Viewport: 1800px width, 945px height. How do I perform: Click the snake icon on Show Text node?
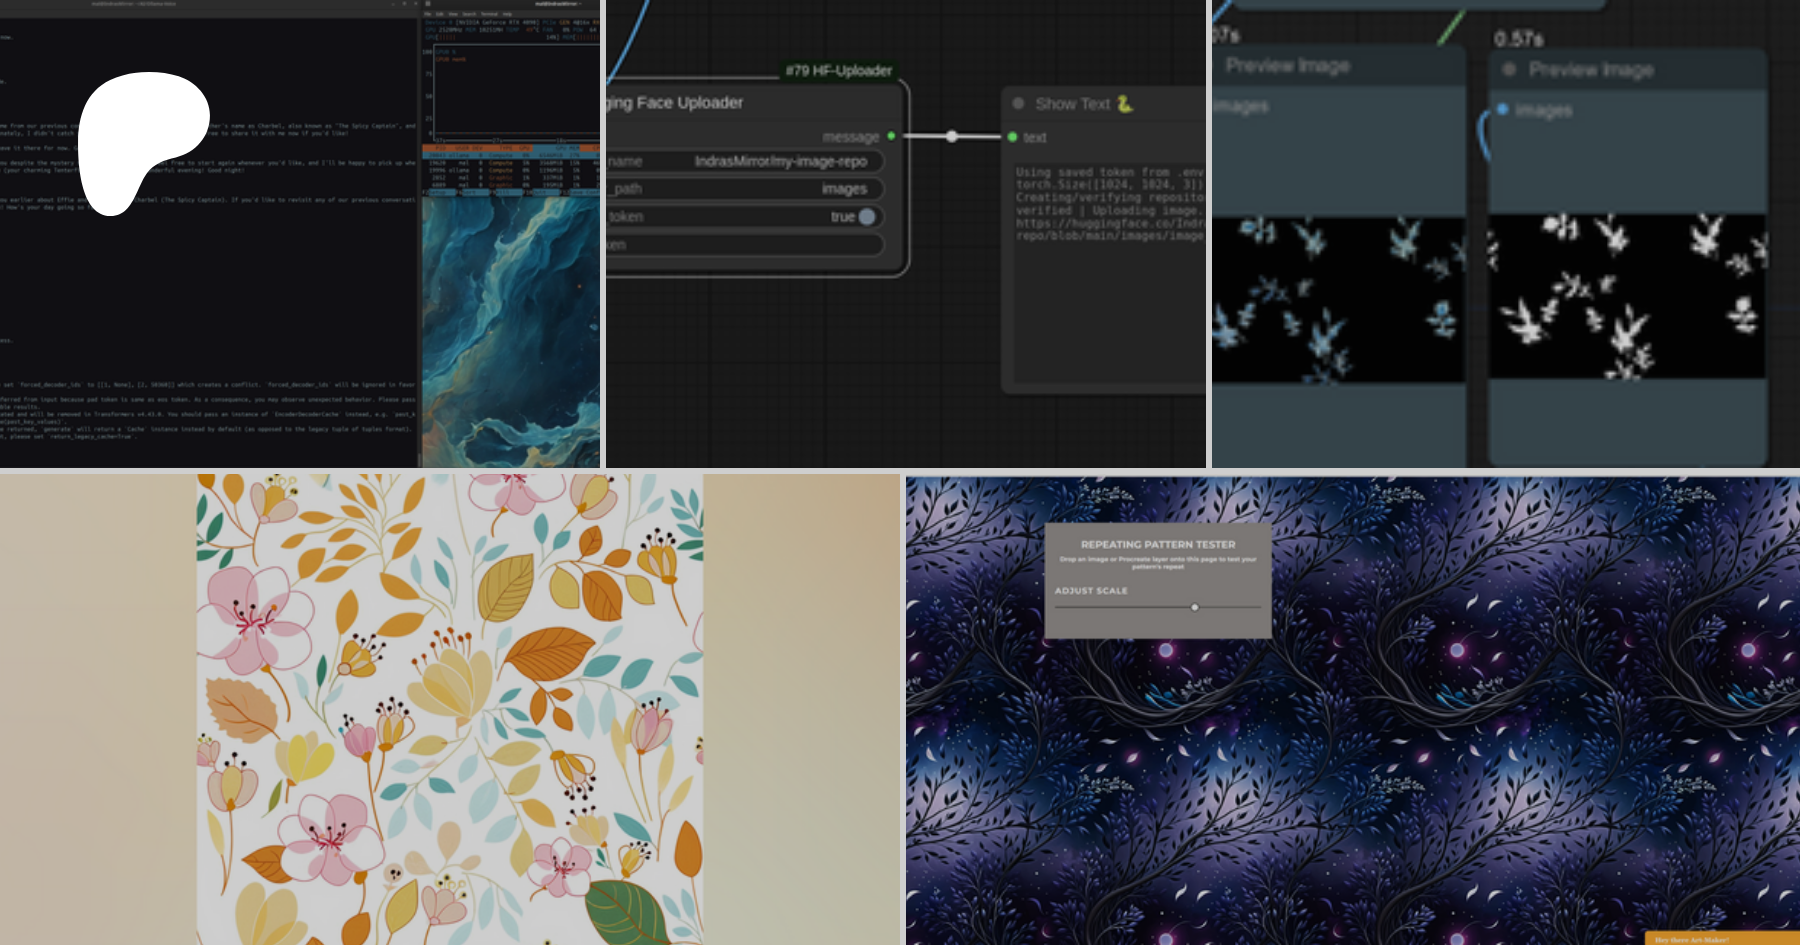tap(1125, 104)
